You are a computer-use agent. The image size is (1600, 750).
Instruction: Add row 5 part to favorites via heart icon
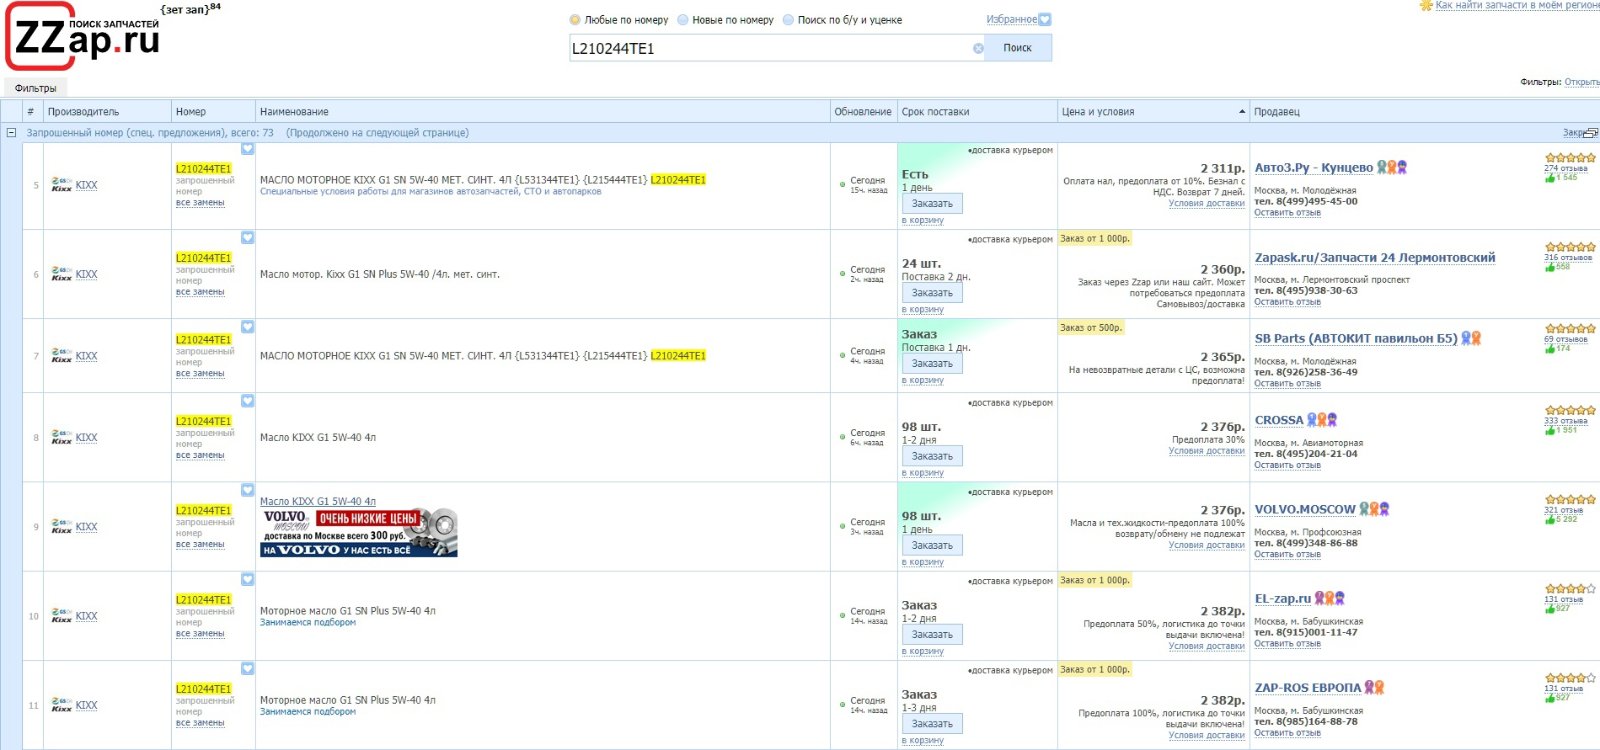(247, 149)
